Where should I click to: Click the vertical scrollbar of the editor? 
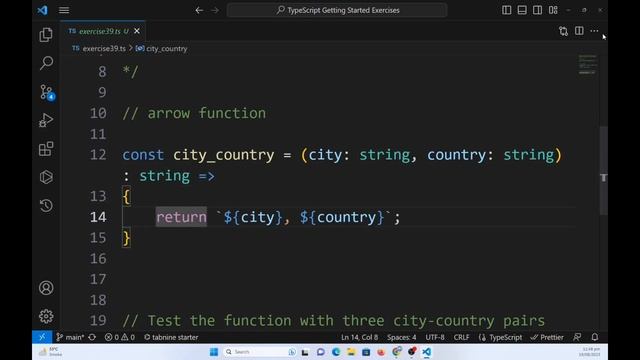(x=604, y=171)
